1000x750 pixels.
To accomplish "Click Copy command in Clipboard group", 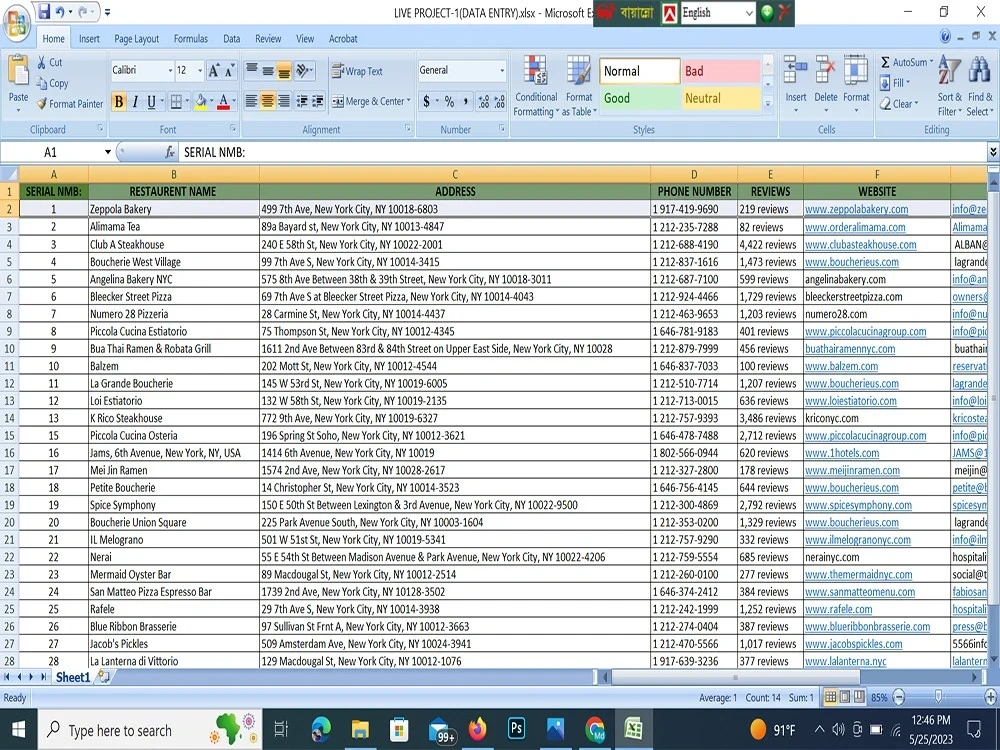I will (52, 83).
